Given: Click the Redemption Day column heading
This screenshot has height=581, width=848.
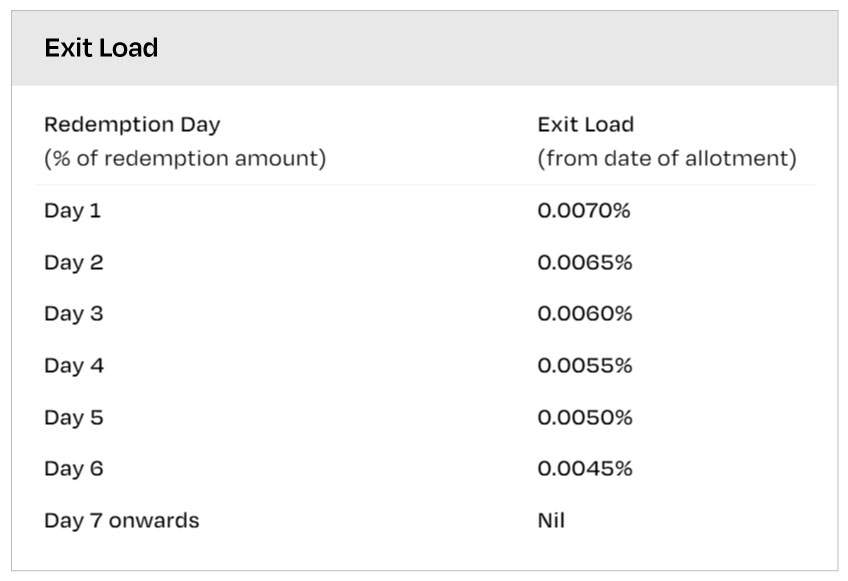Looking at the screenshot, I should coord(132,125).
